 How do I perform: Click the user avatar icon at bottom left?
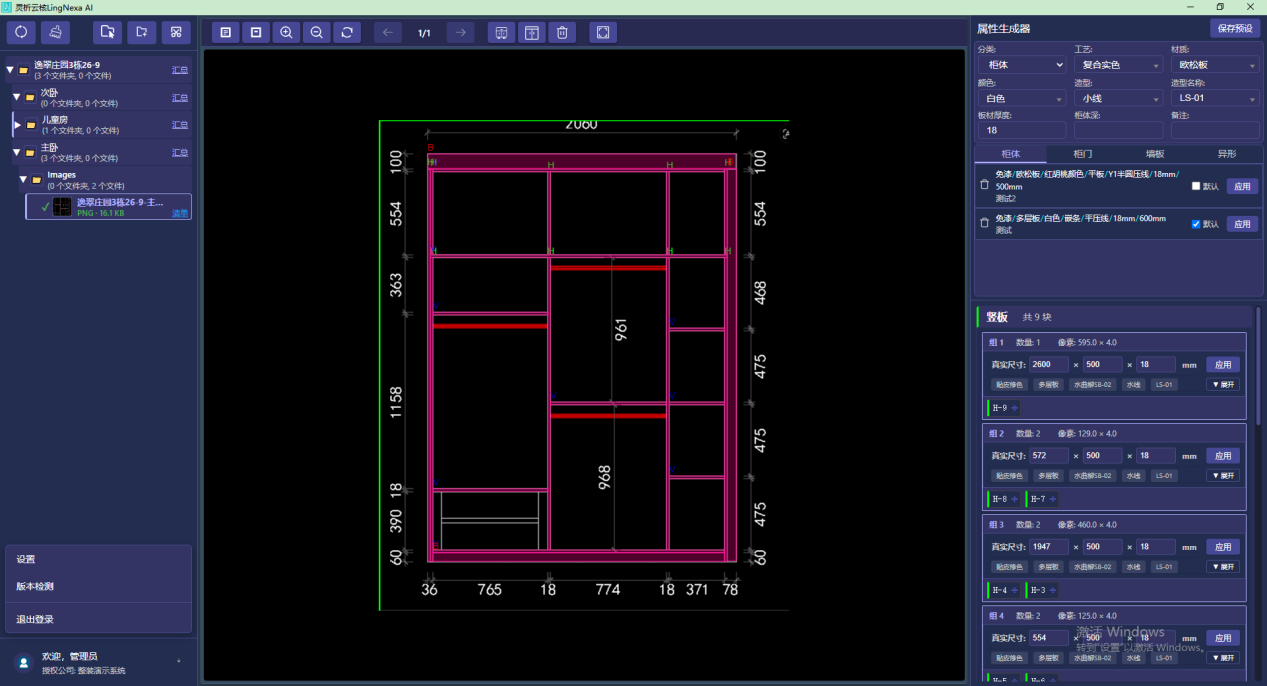24,662
